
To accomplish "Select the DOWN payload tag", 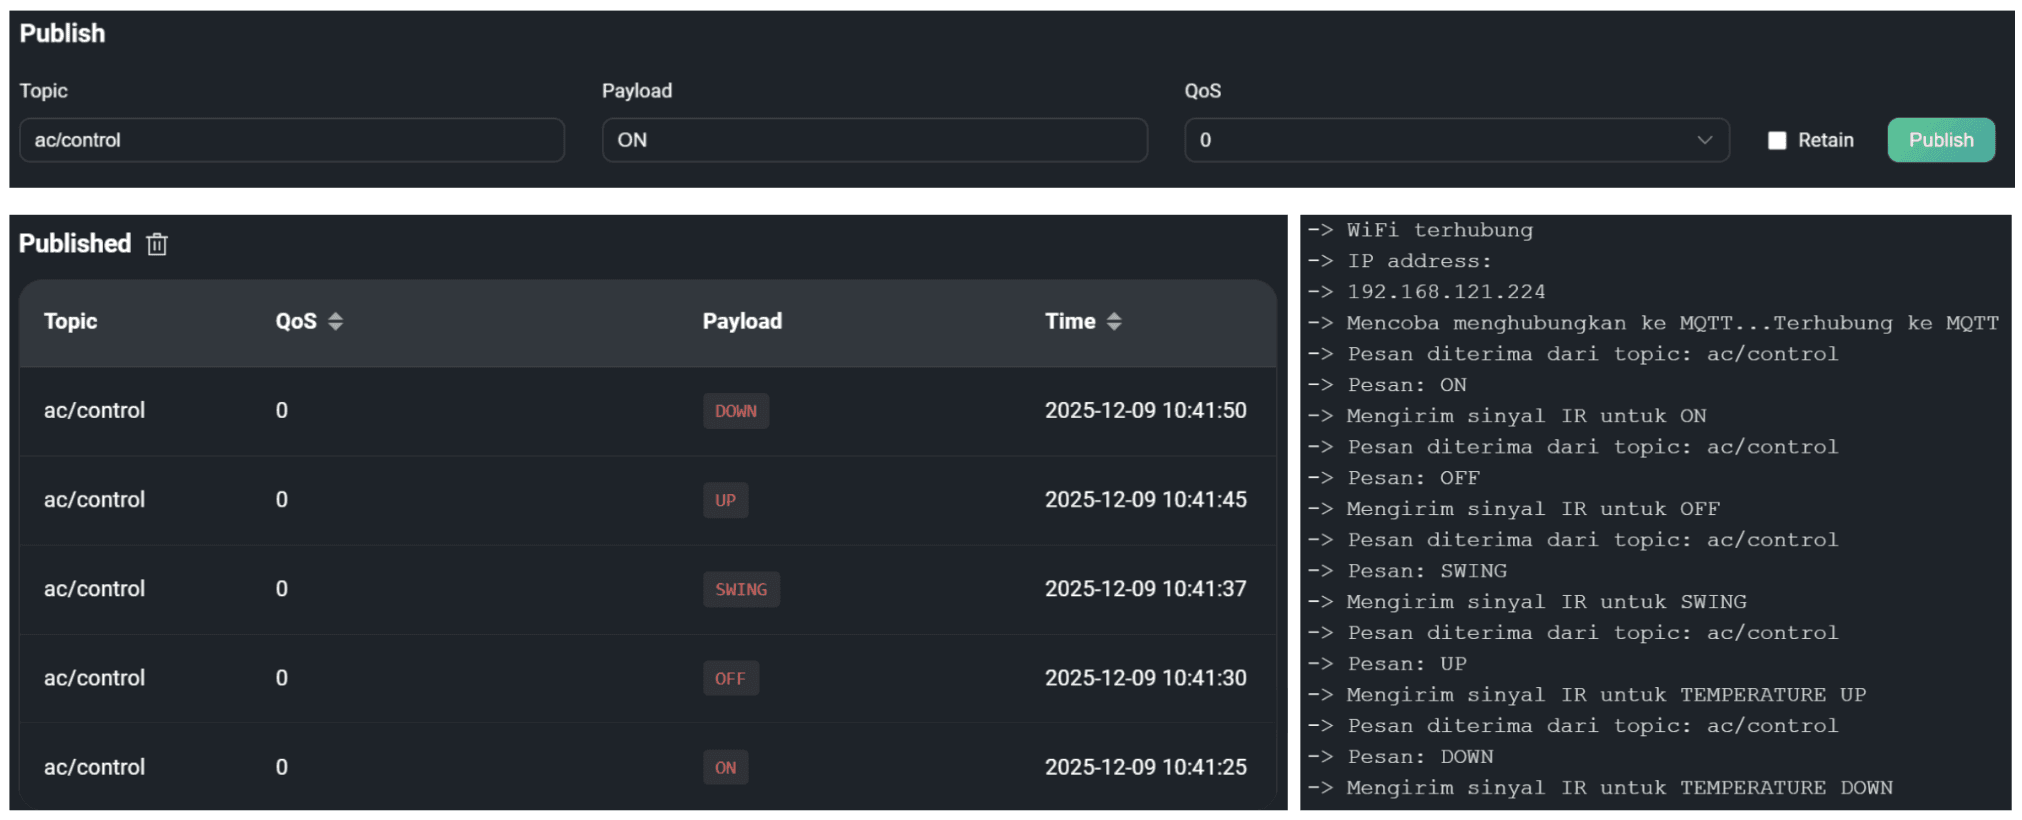I will 736,411.
